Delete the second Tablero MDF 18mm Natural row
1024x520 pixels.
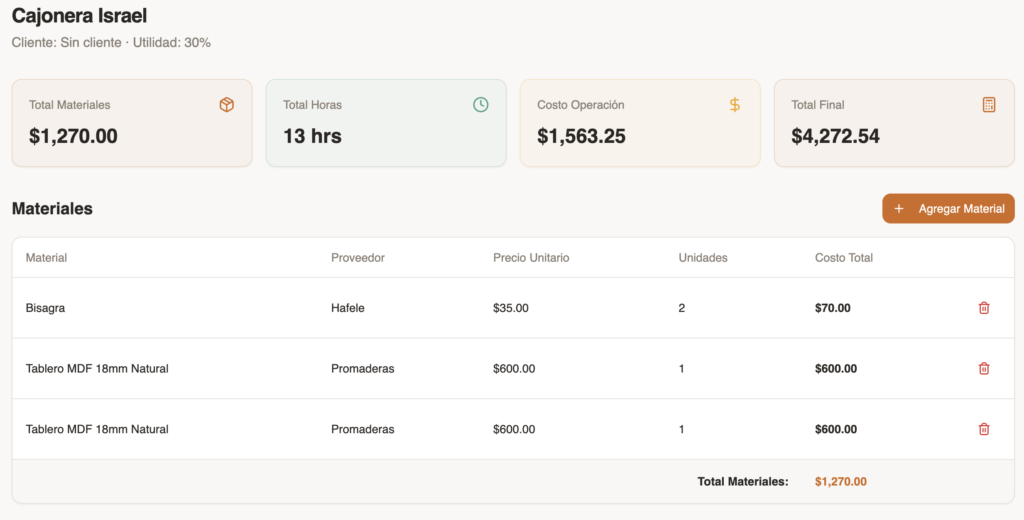pos(984,429)
